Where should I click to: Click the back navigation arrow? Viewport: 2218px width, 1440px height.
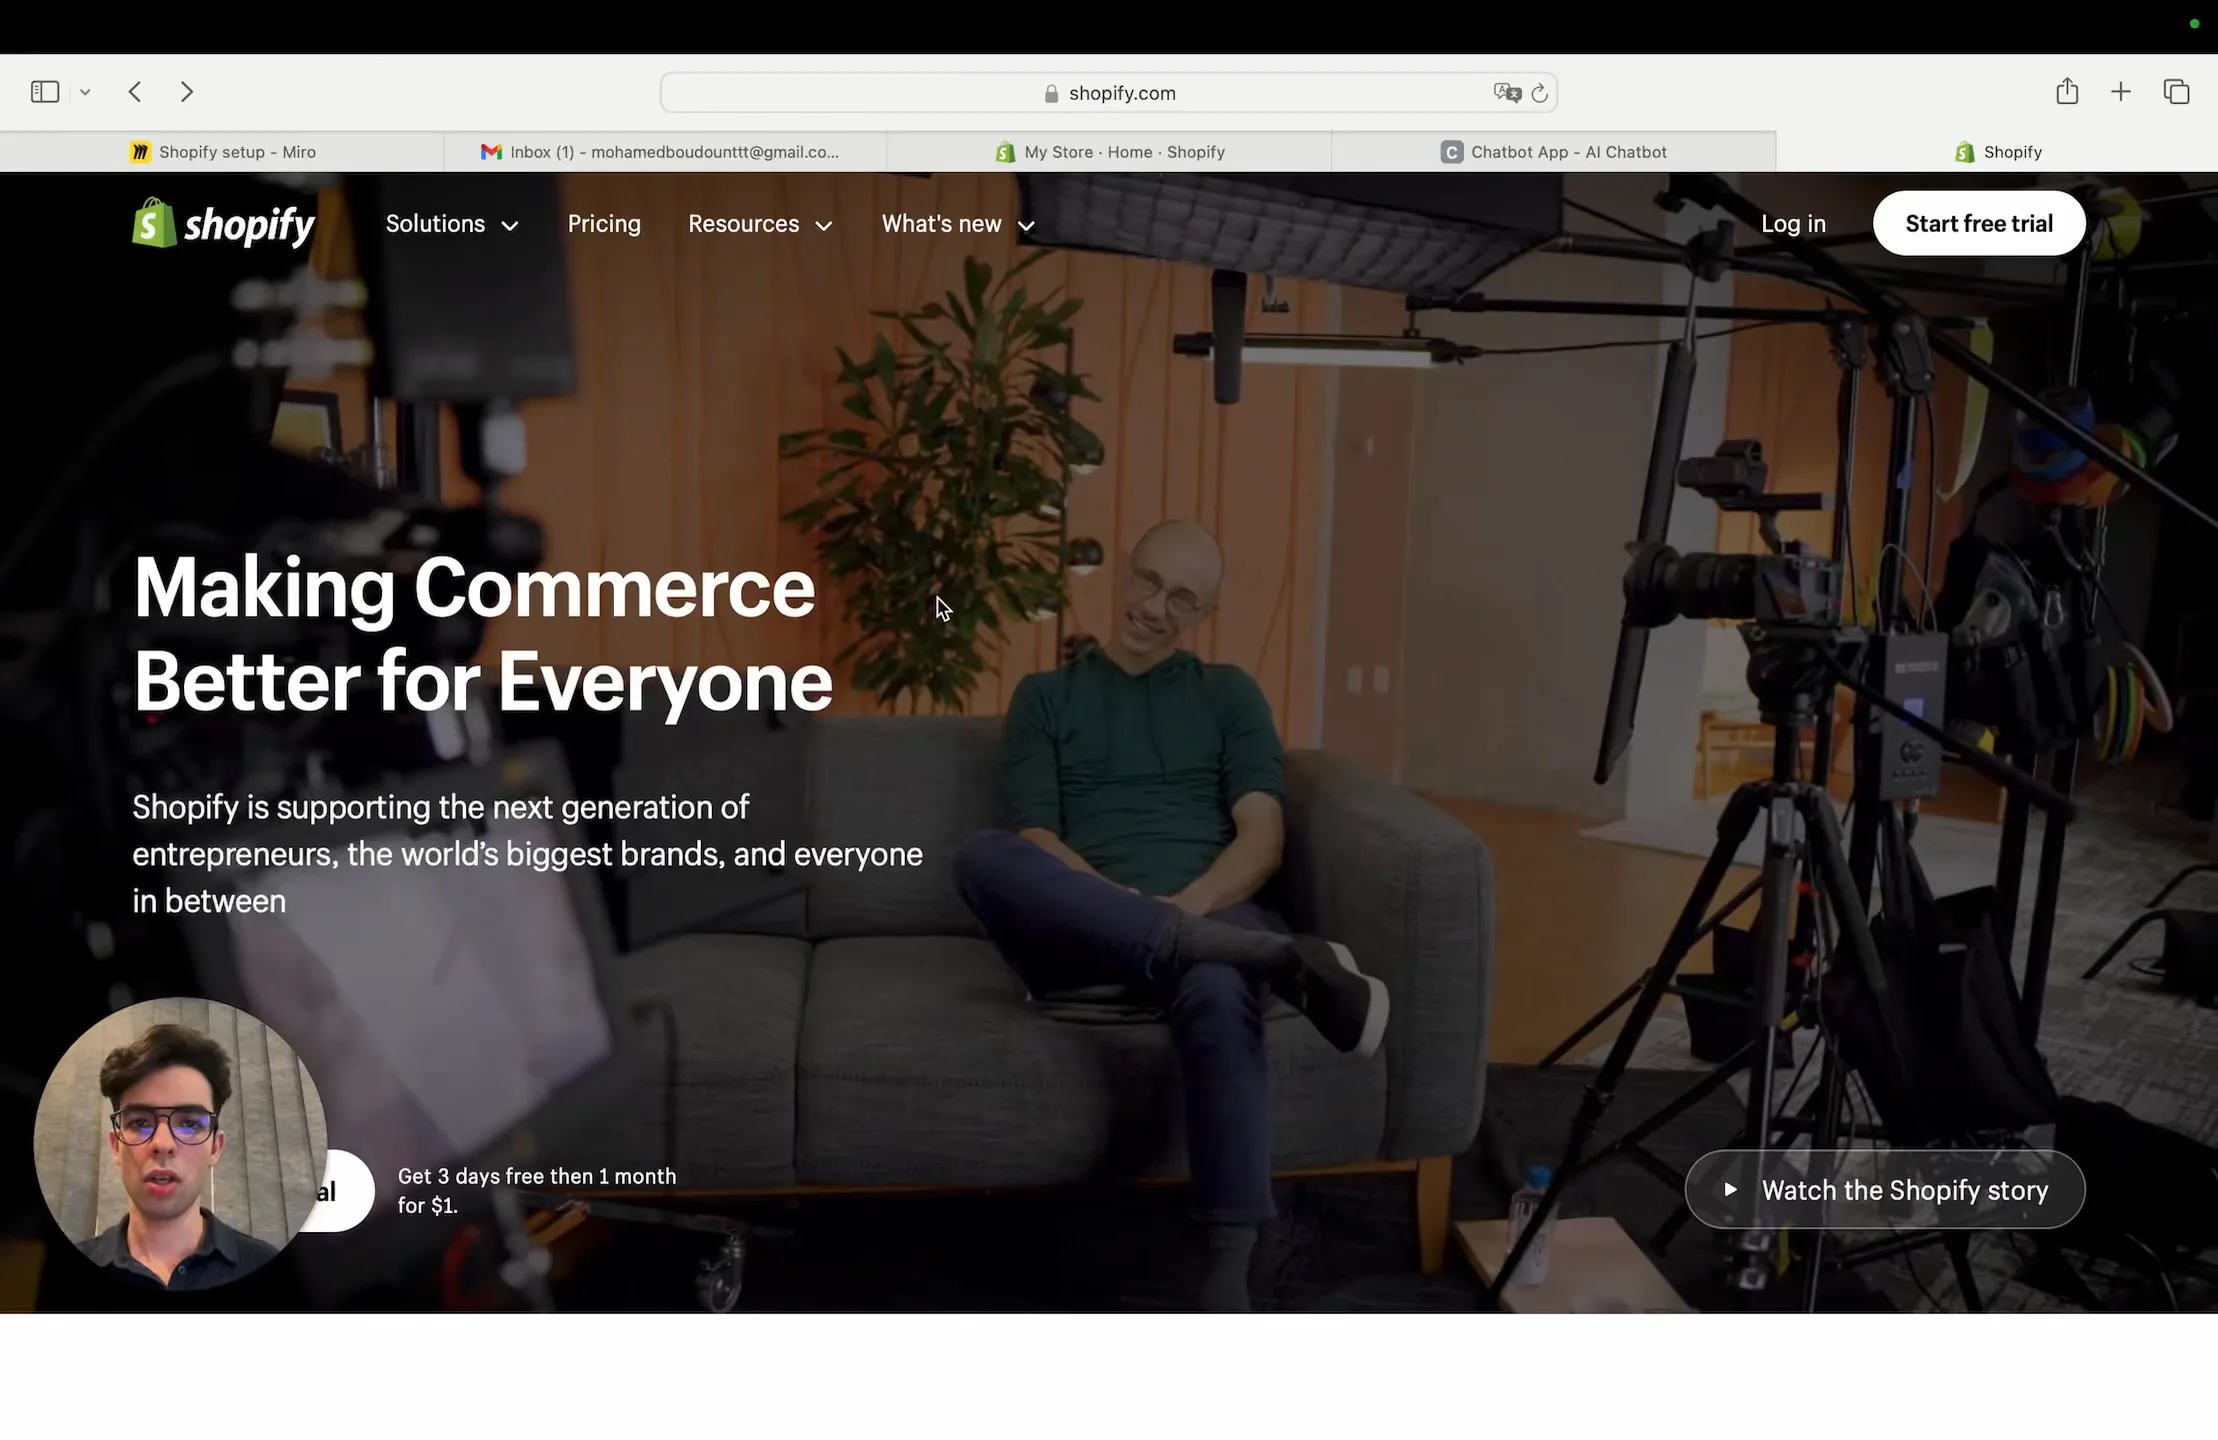coord(134,91)
